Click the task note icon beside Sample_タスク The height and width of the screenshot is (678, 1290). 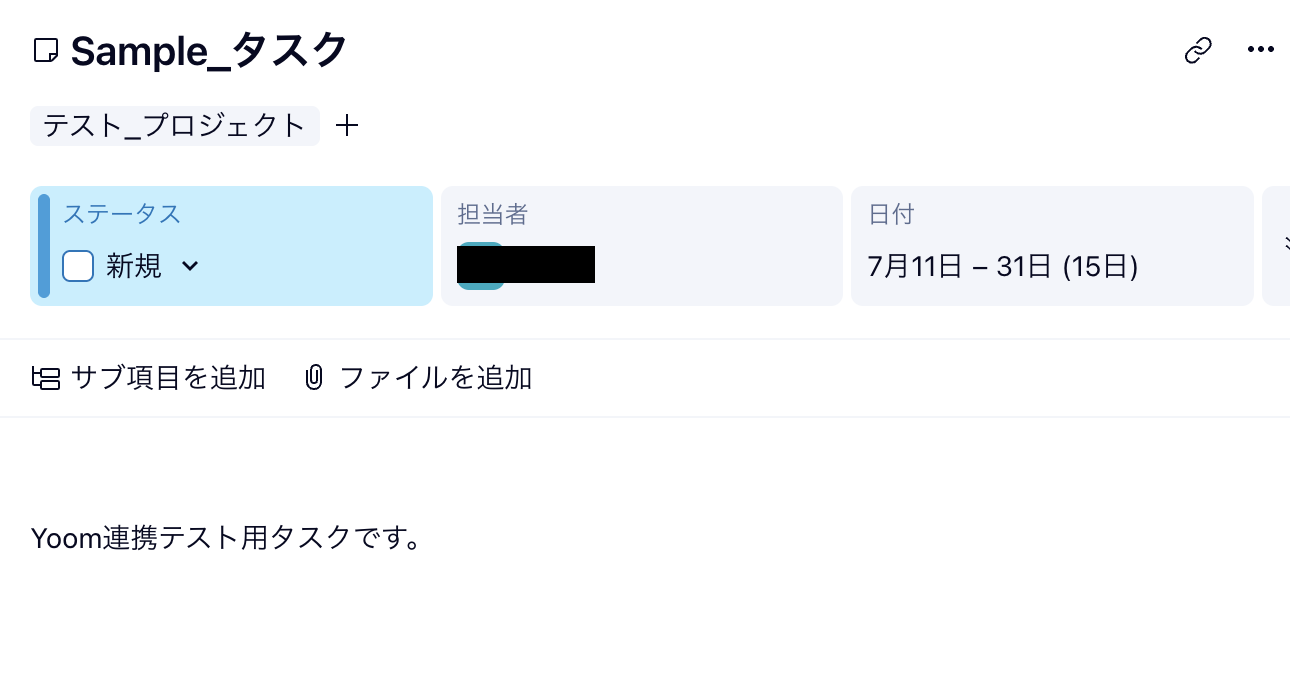(x=46, y=50)
